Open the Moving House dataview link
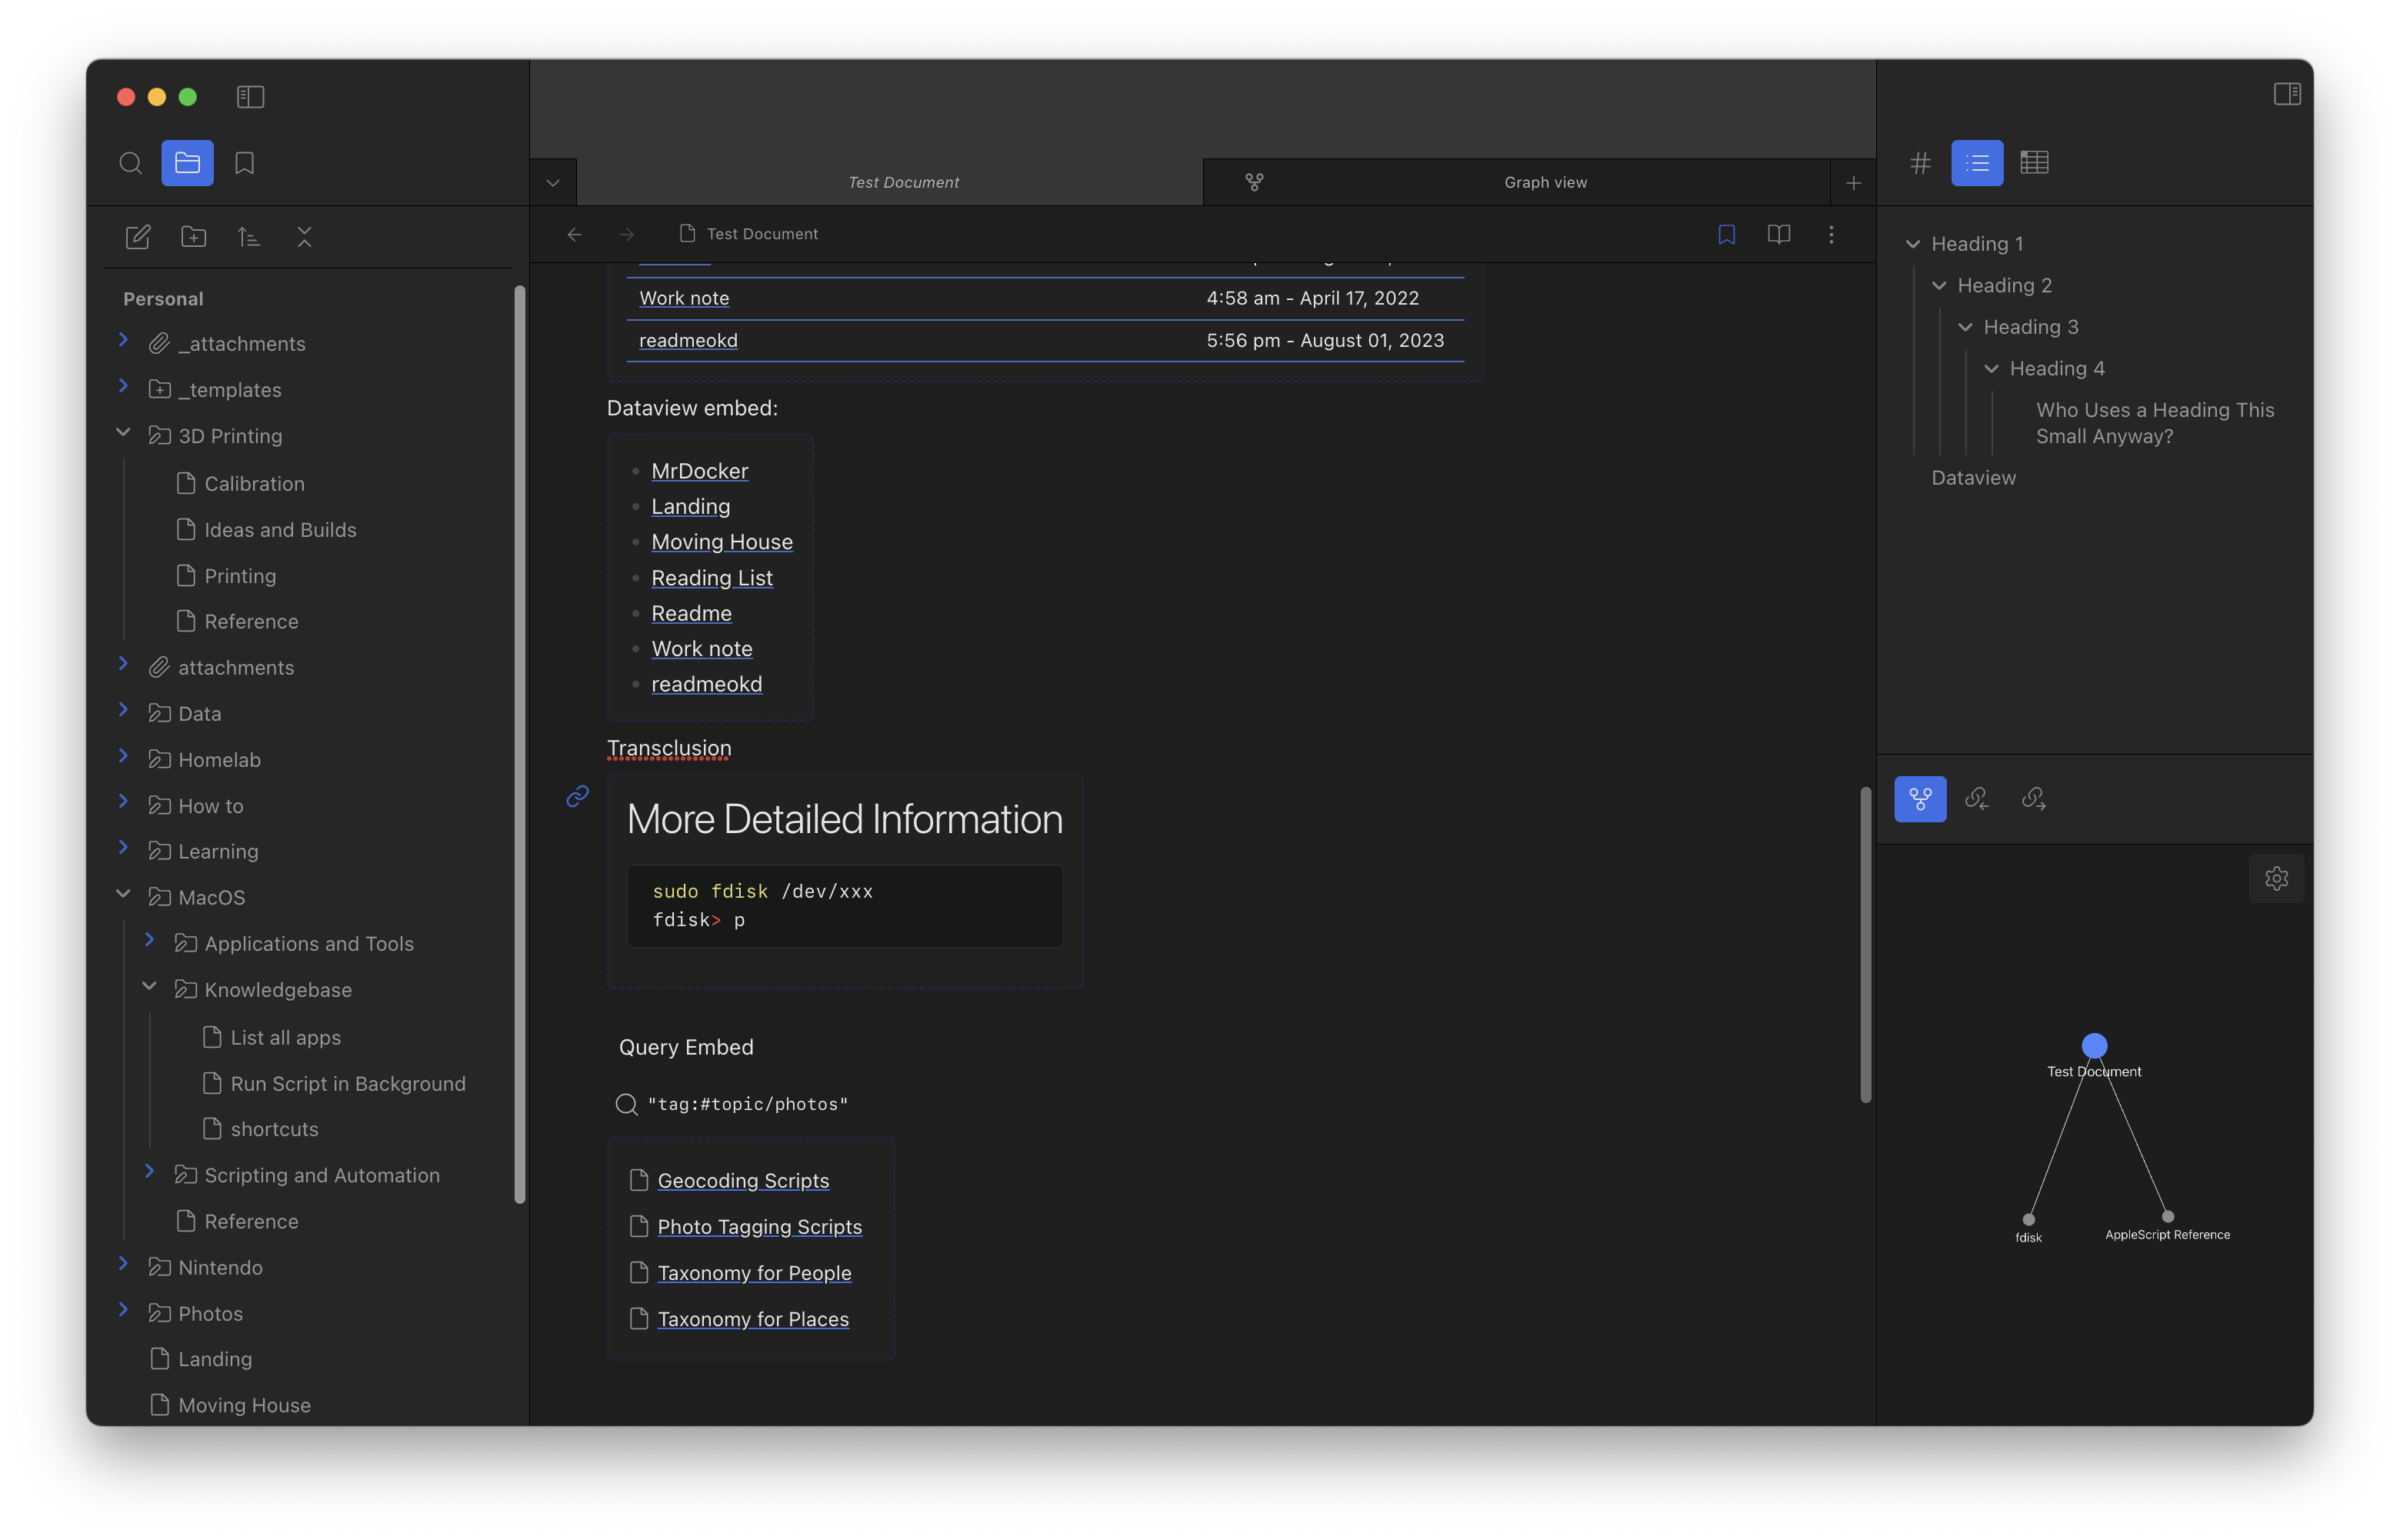Image resolution: width=2400 pixels, height=1540 pixels. (x=721, y=542)
